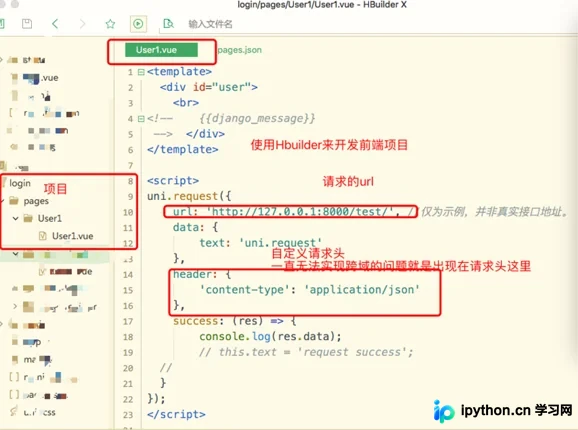Click the <br> tag on line 3
This screenshot has height=430, width=578.
pos(186,103)
